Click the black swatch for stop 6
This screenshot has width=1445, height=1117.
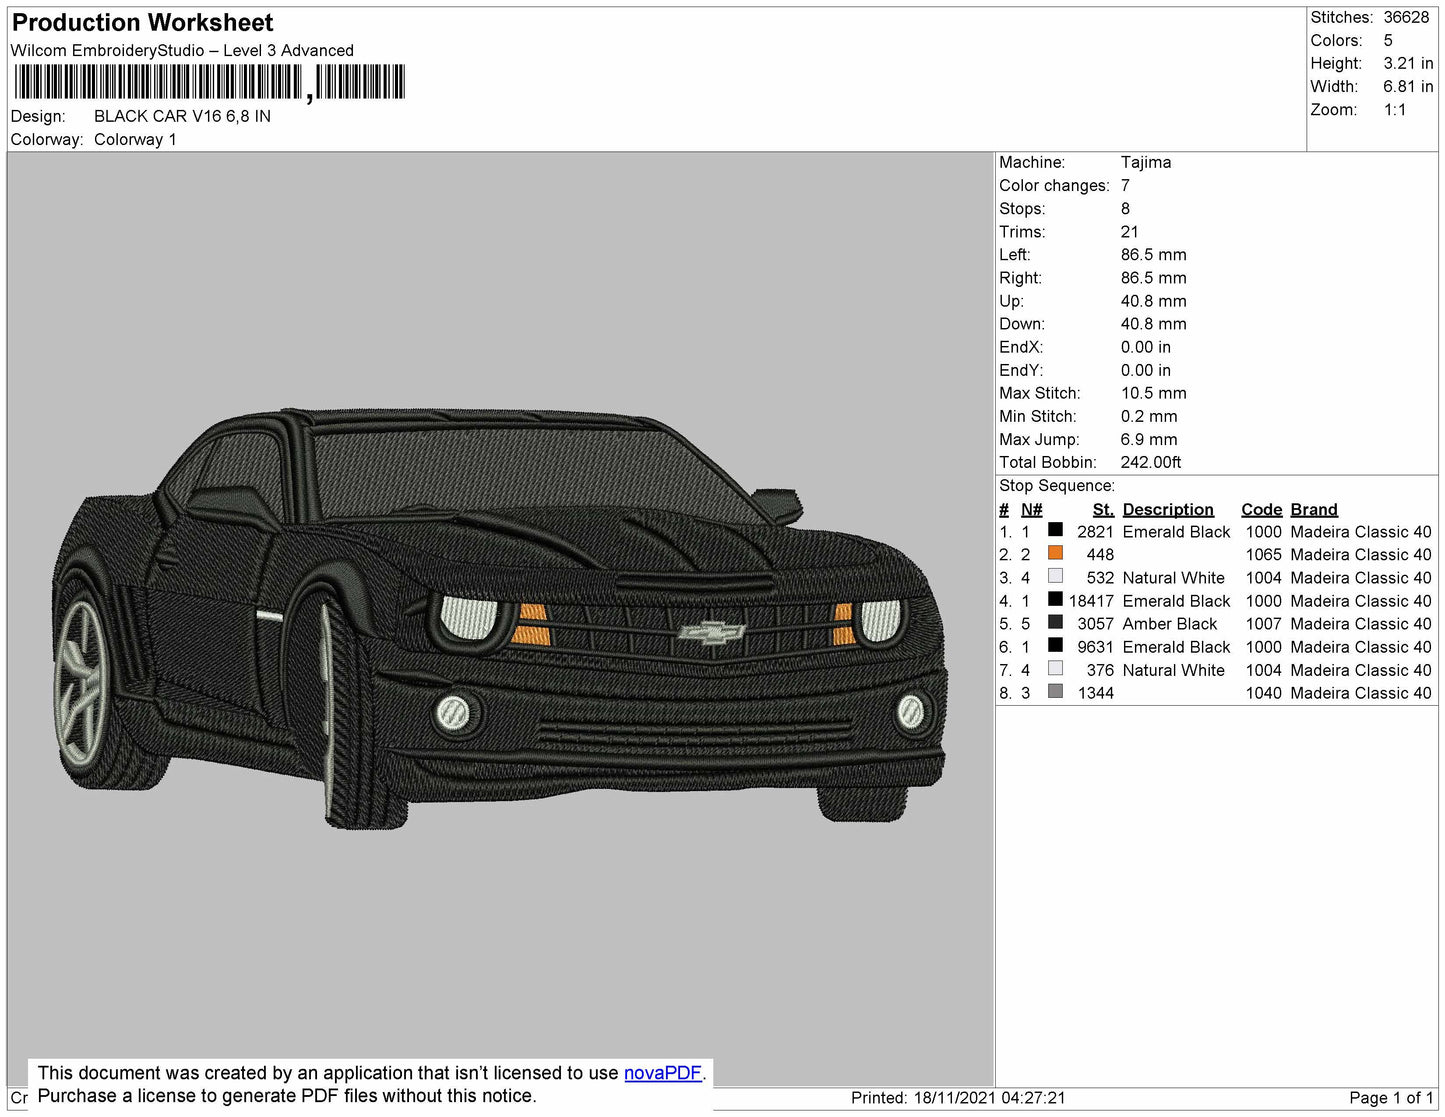coord(1055,645)
